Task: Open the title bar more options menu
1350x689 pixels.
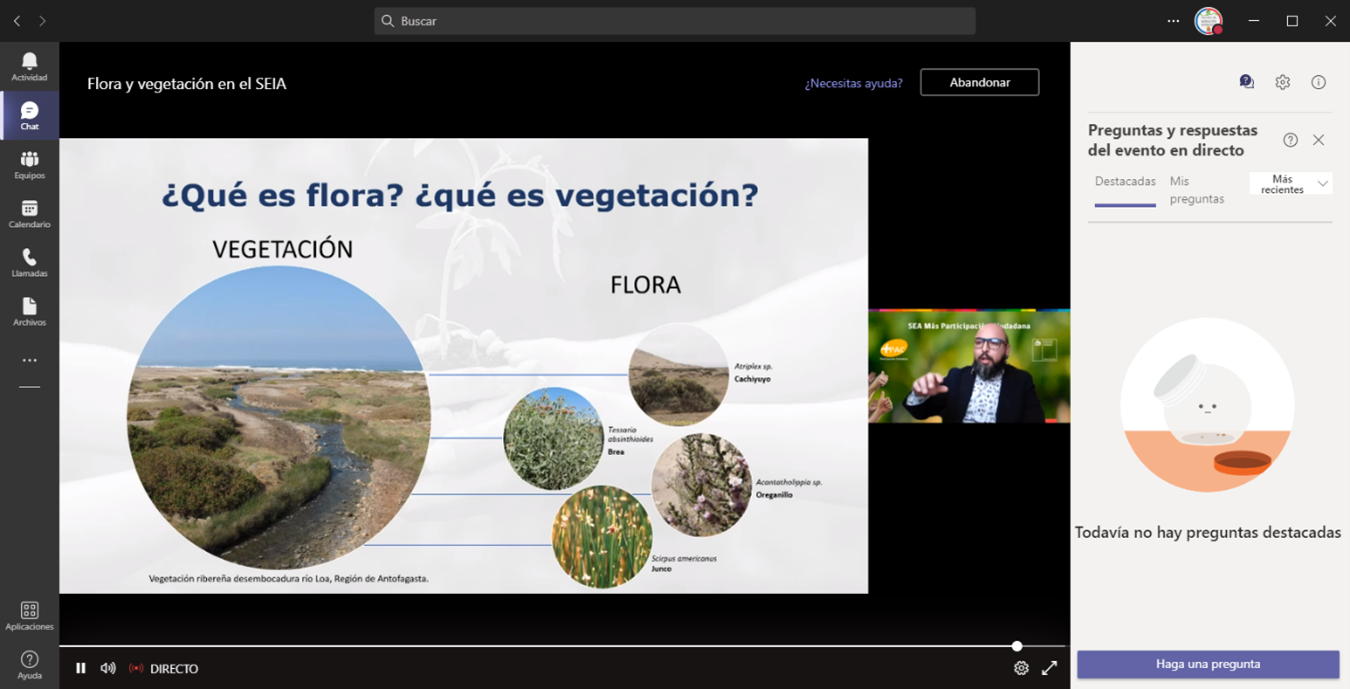Action: point(1173,21)
